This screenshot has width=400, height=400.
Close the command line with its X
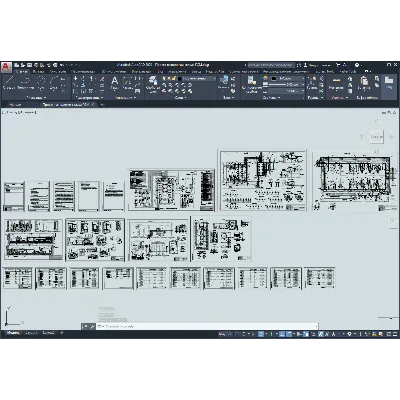(x=85, y=327)
